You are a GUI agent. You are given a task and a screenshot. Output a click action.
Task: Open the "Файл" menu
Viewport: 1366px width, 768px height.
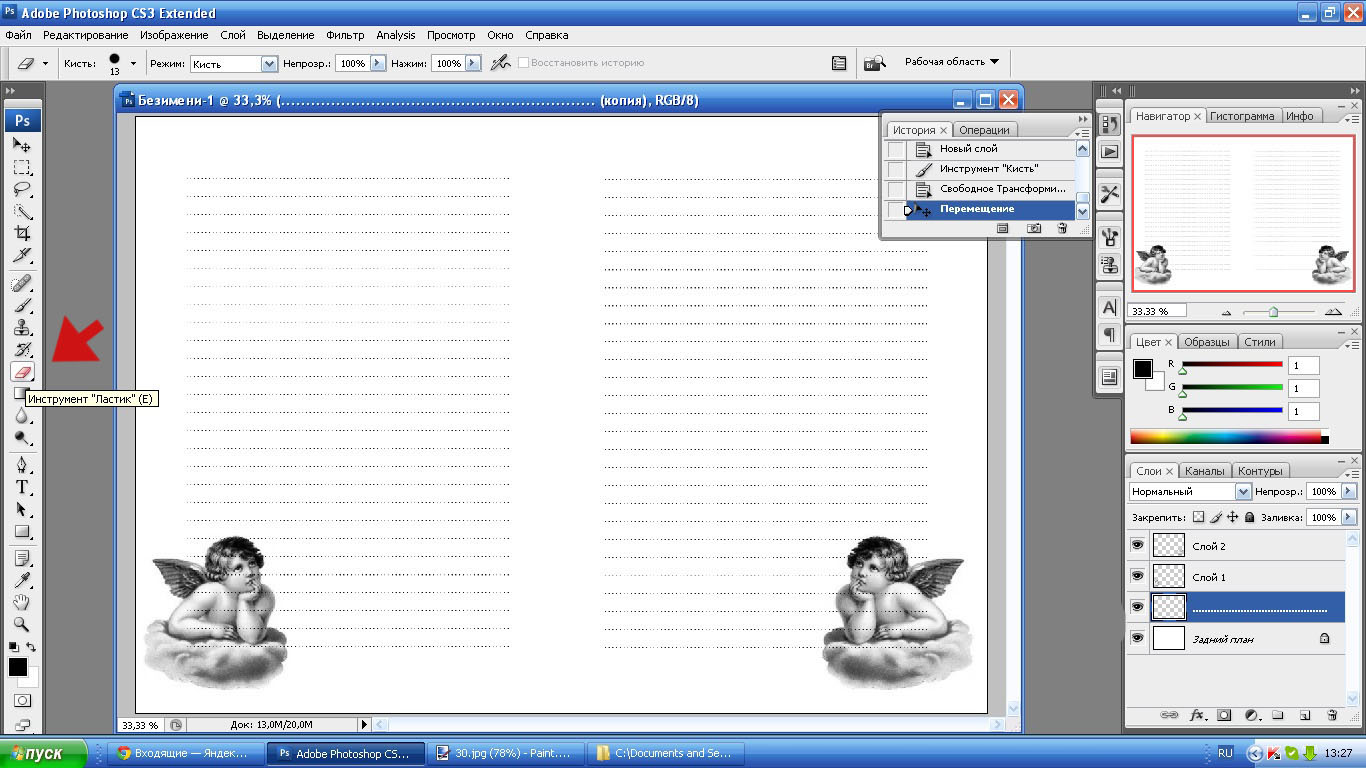pyautogui.click(x=18, y=35)
